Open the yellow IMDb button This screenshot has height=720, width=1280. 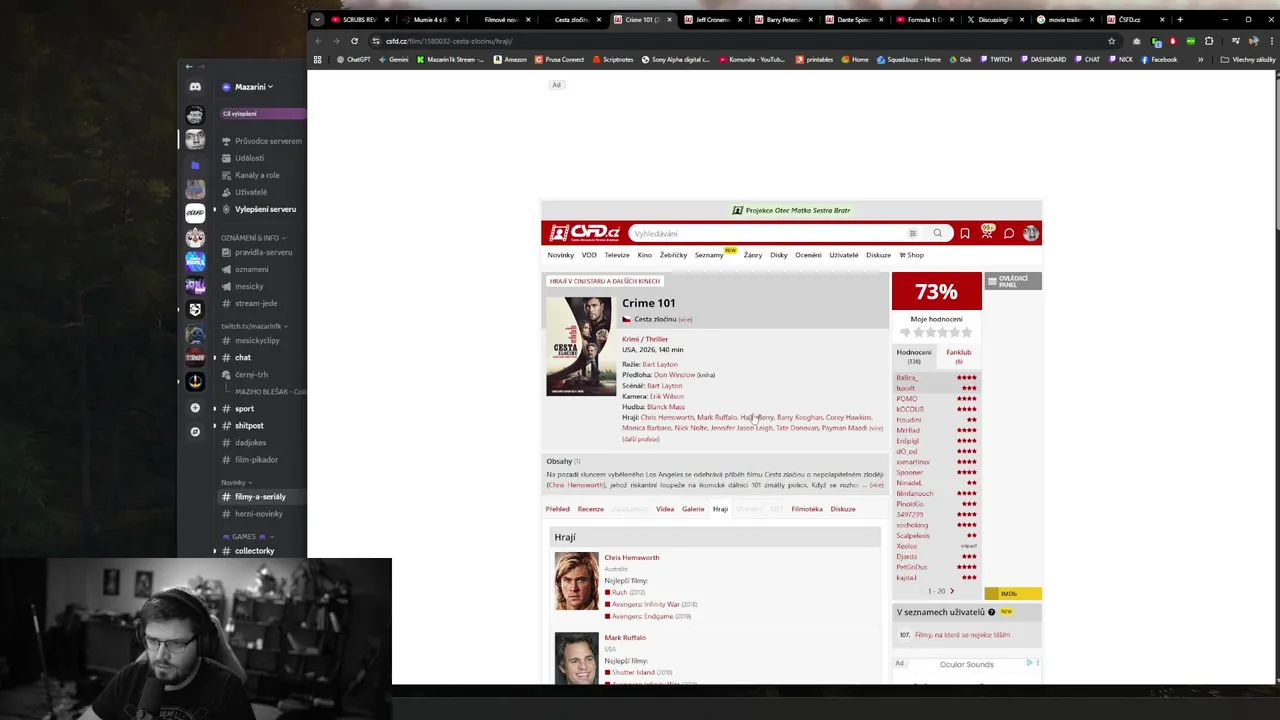tap(1013, 594)
